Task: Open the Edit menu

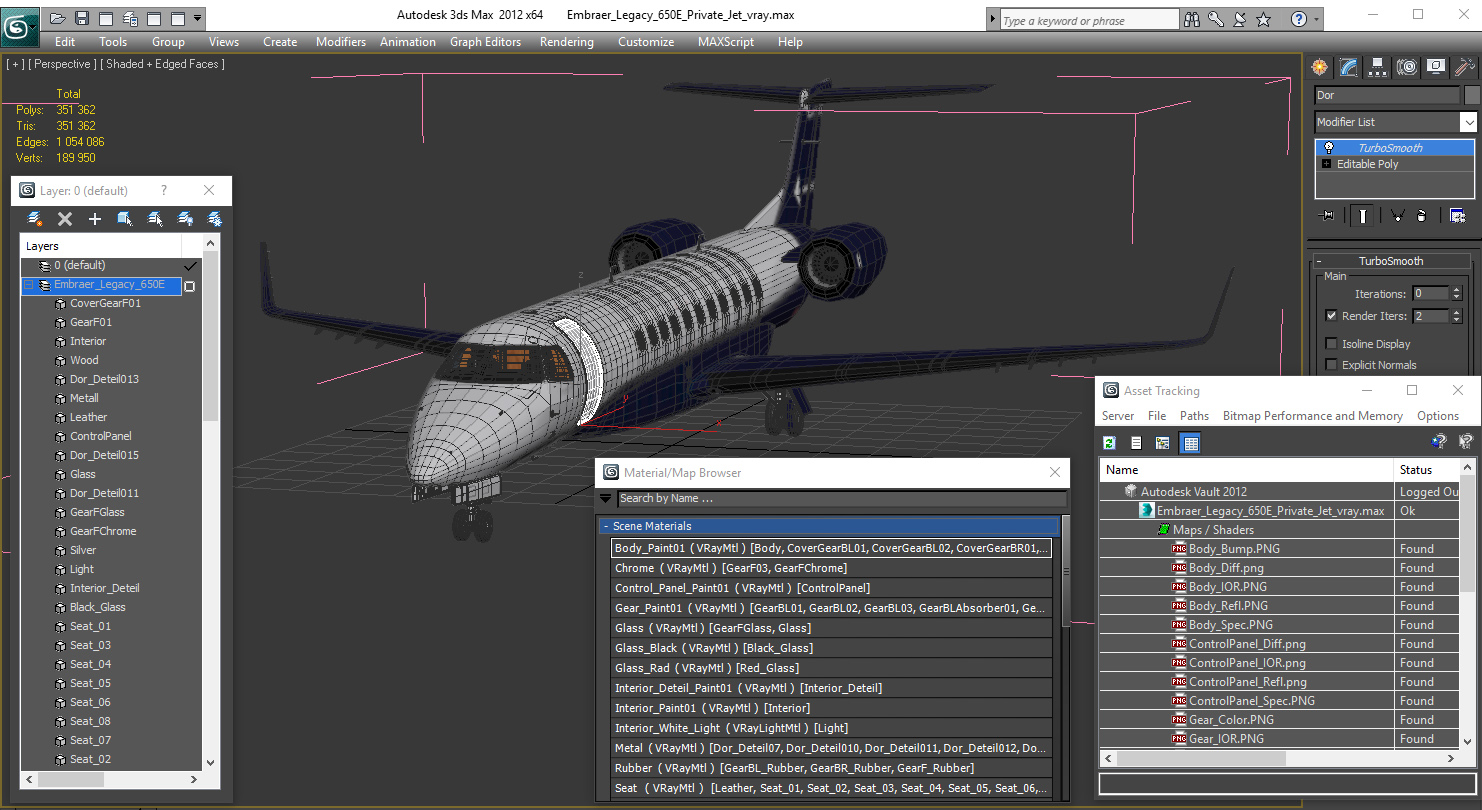Action: coord(65,42)
